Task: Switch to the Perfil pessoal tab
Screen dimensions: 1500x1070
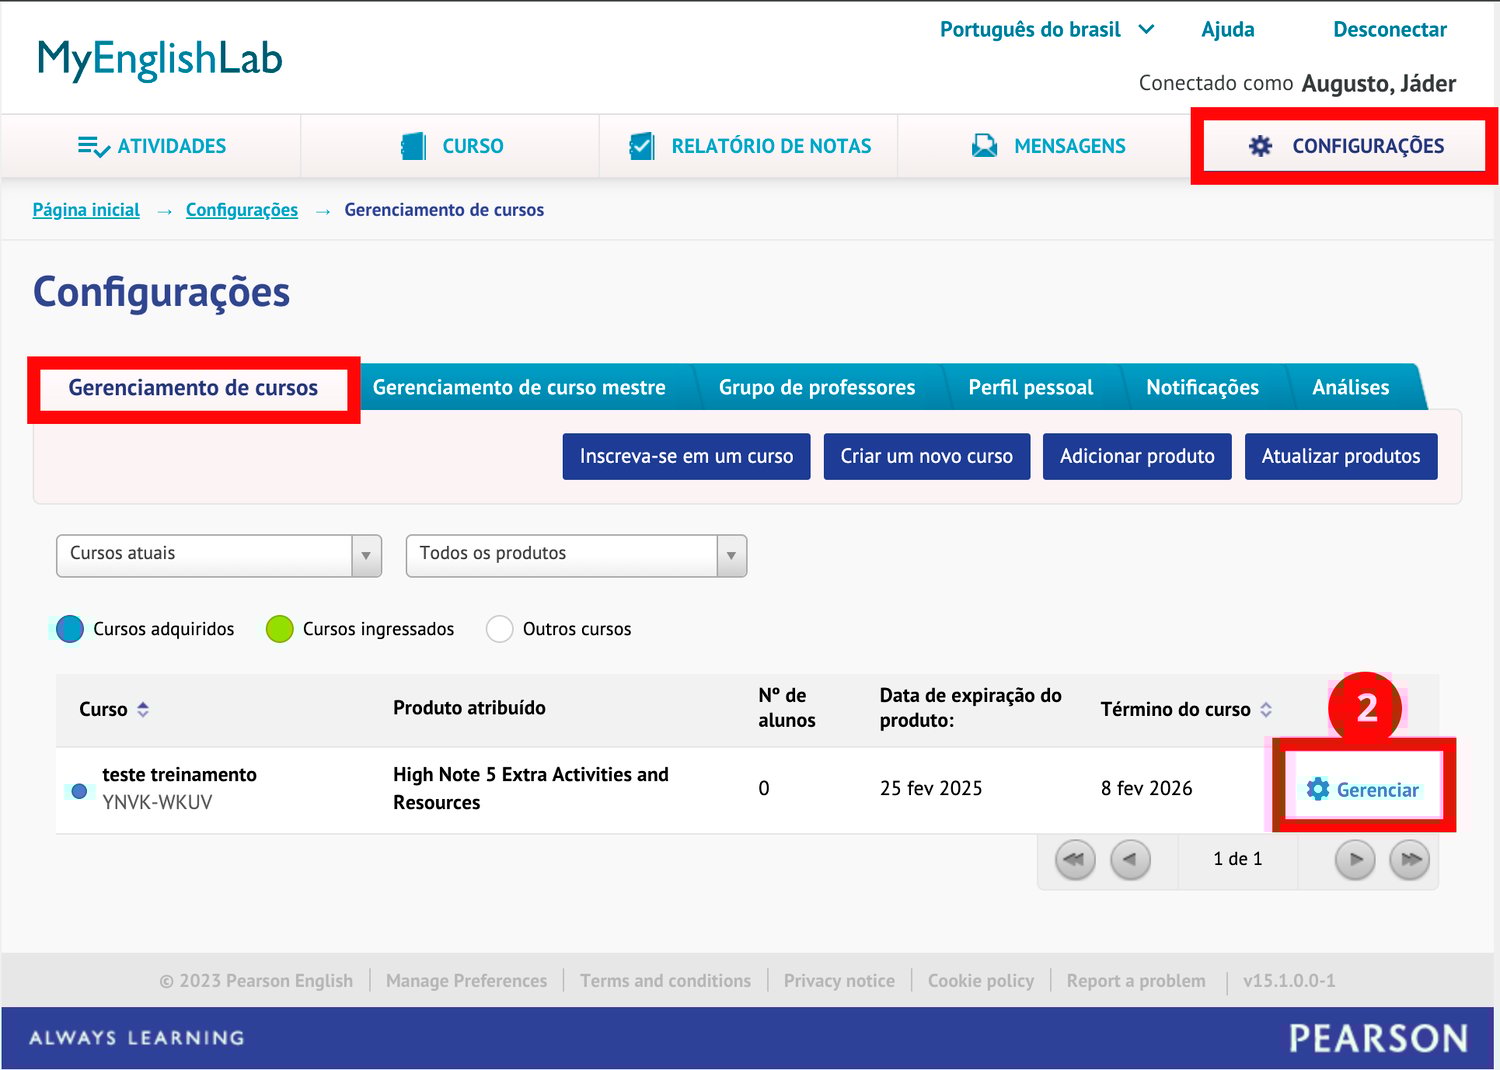Action: tap(1030, 388)
